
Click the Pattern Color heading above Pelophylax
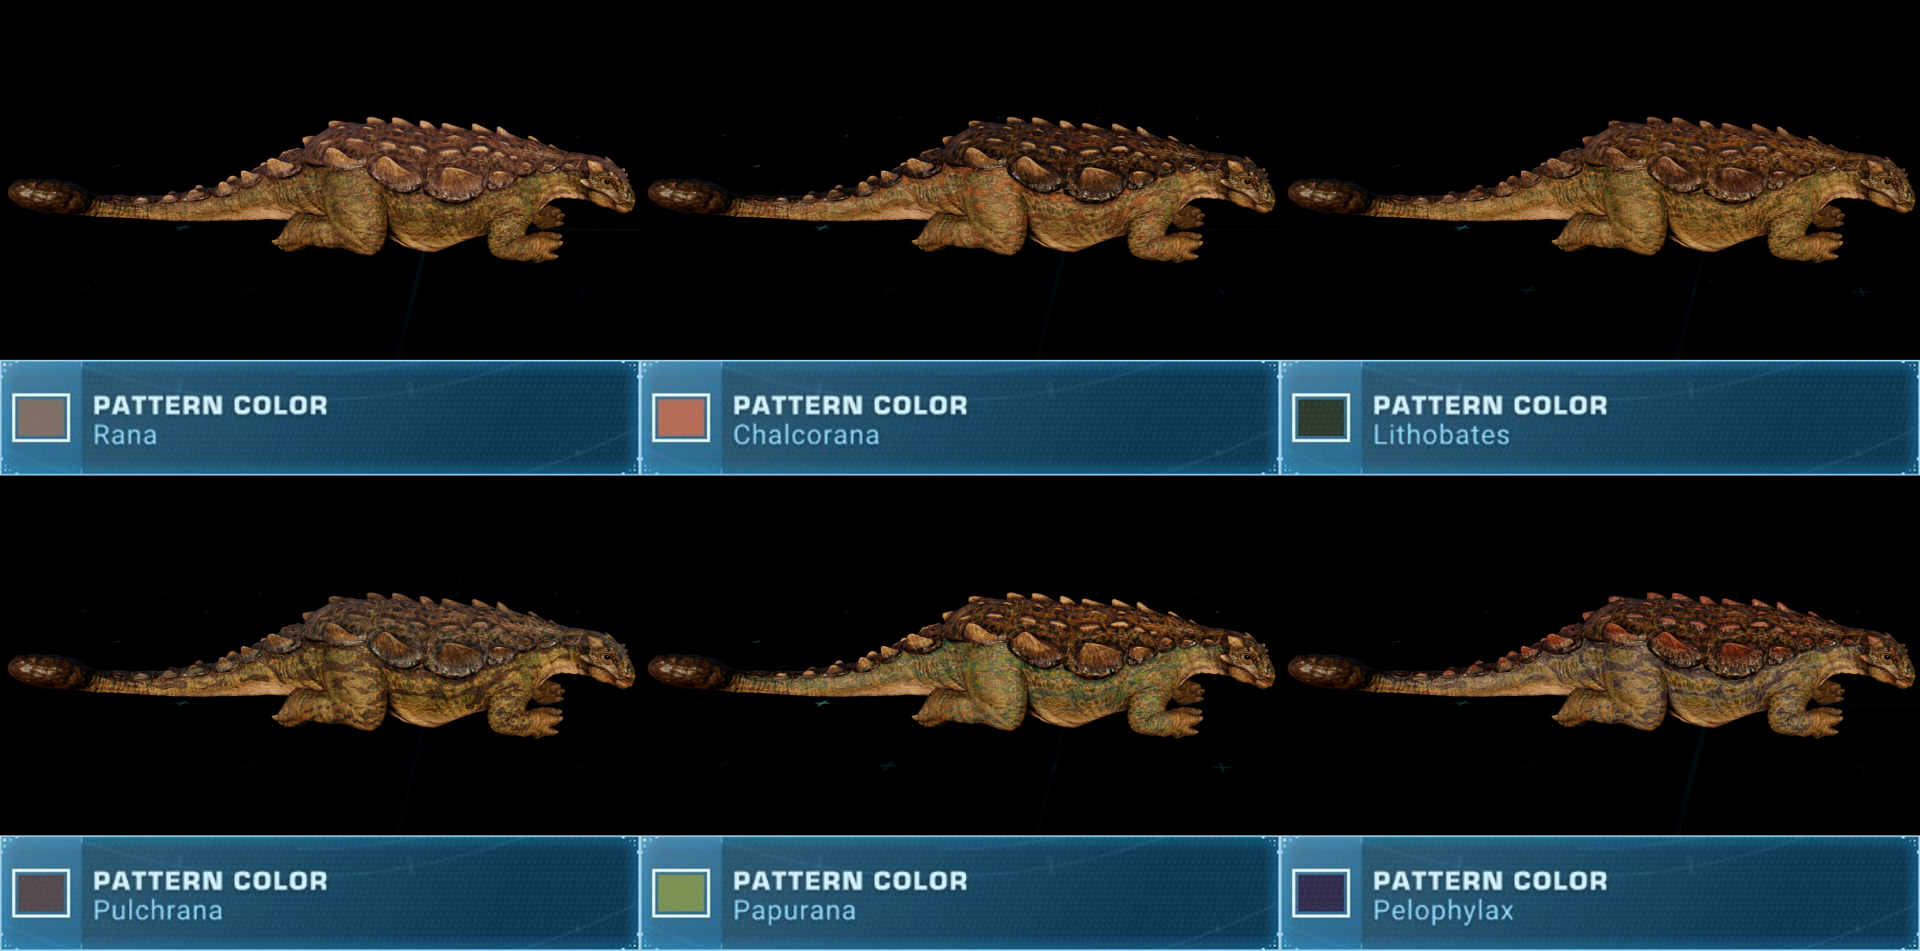1490,880
